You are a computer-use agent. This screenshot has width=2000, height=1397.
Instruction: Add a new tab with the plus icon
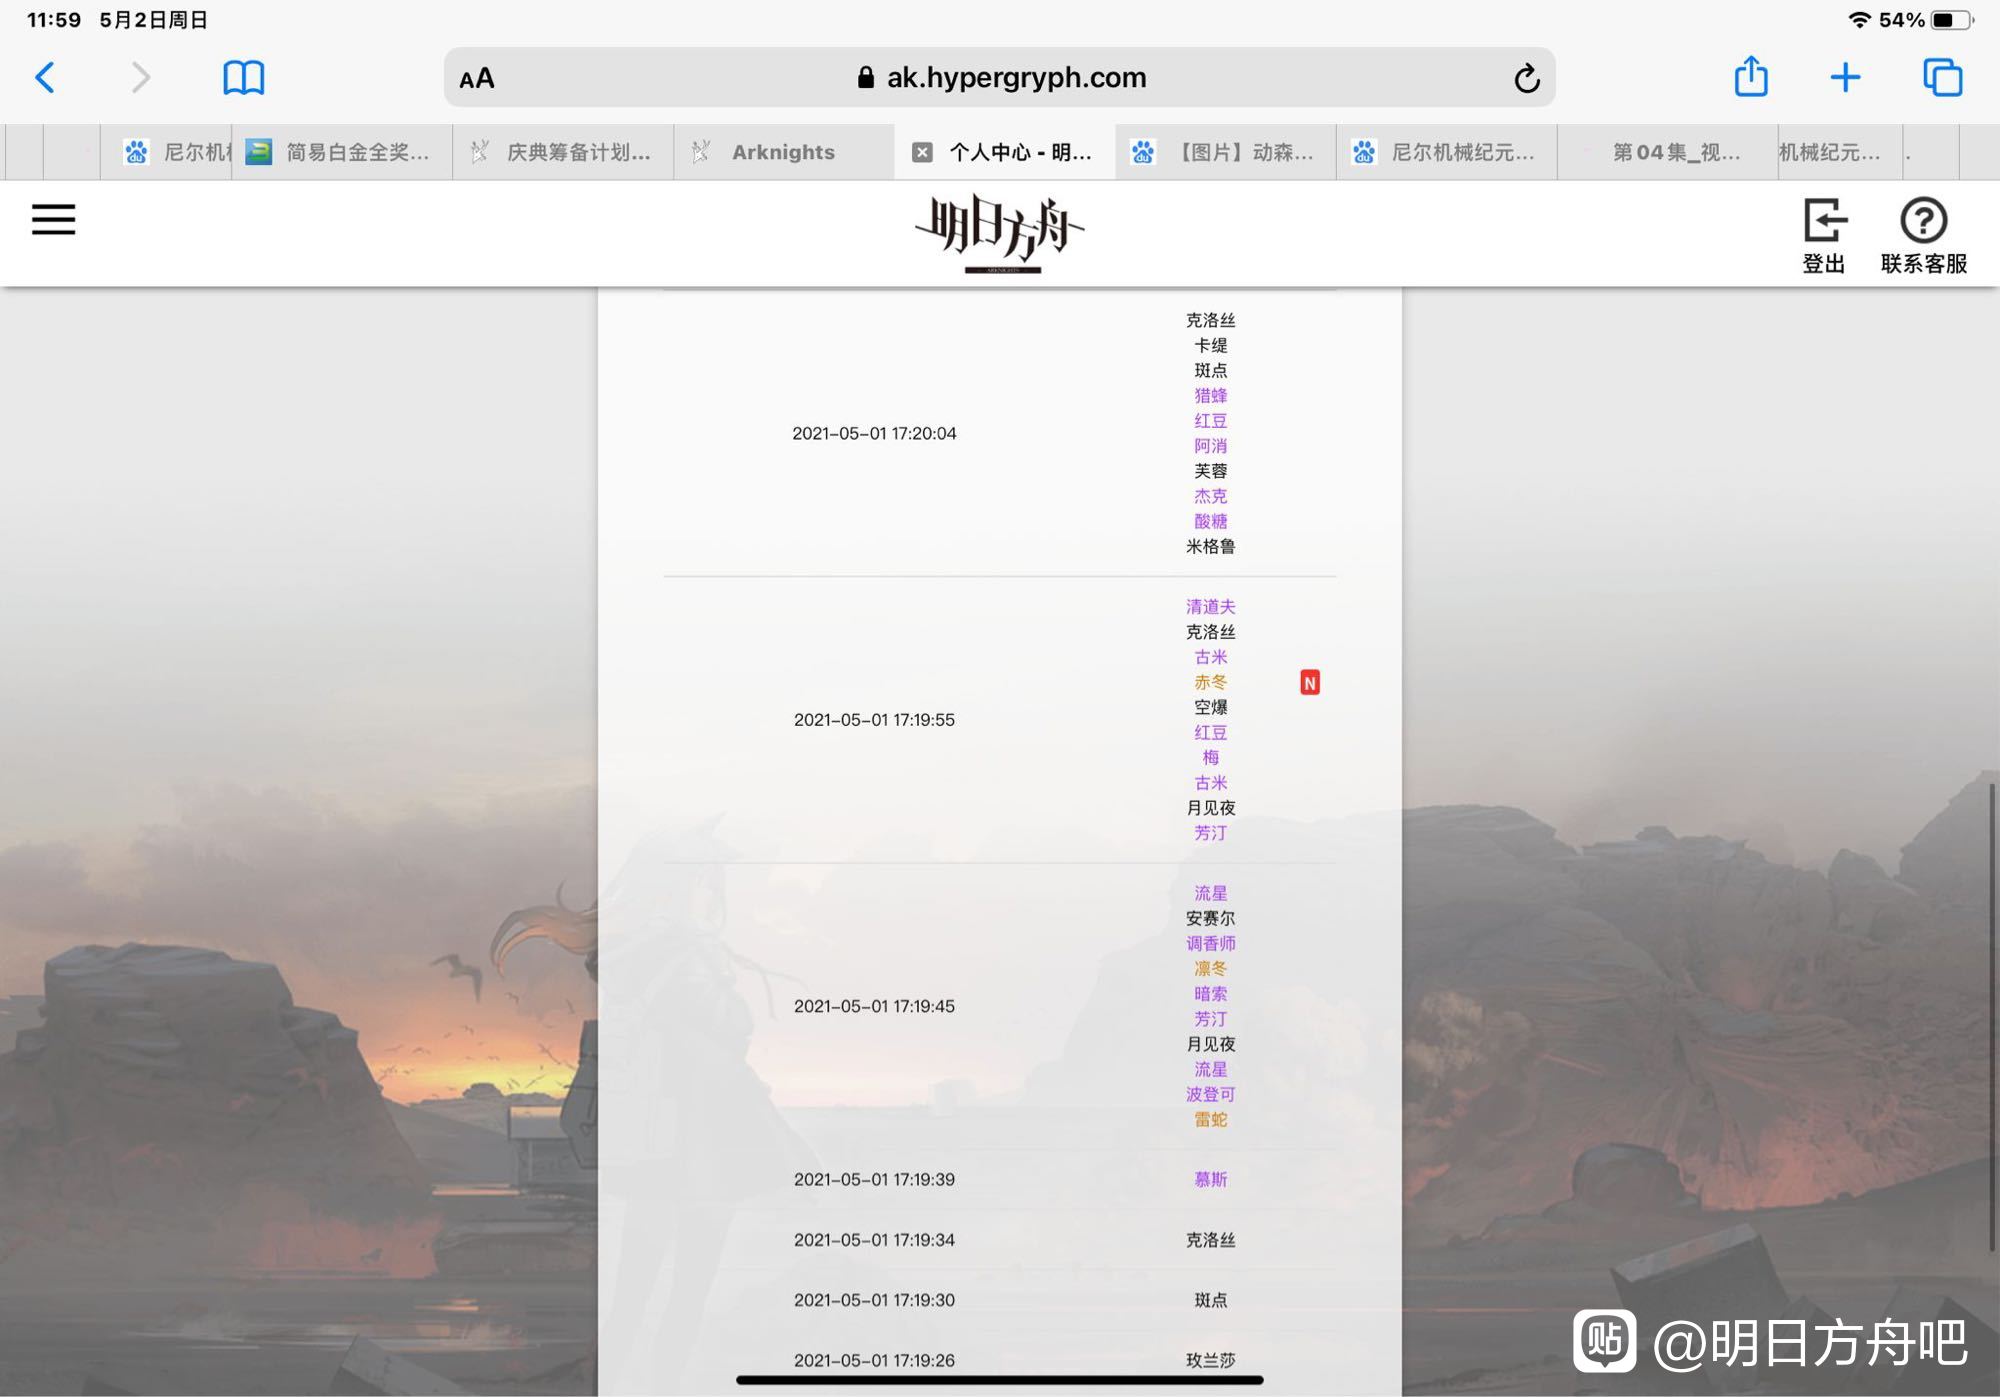pyautogui.click(x=1845, y=77)
